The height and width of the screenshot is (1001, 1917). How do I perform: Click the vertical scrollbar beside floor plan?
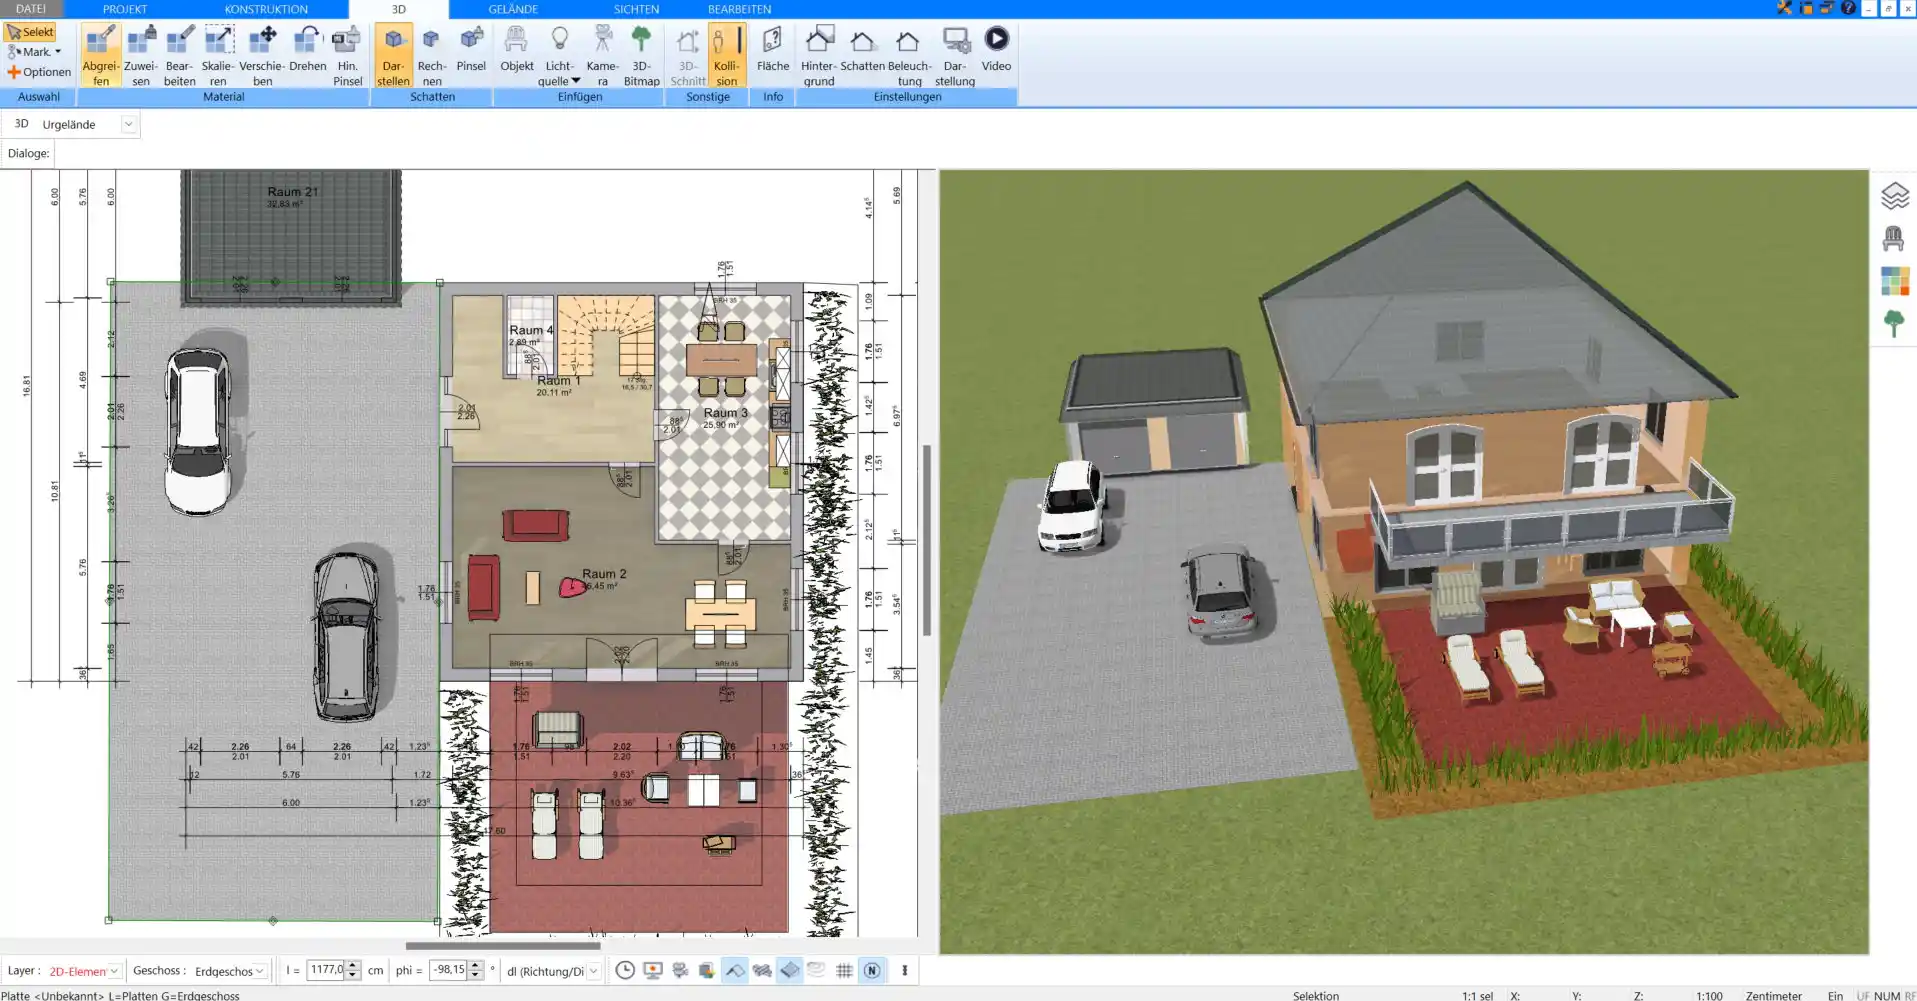(x=927, y=540)
